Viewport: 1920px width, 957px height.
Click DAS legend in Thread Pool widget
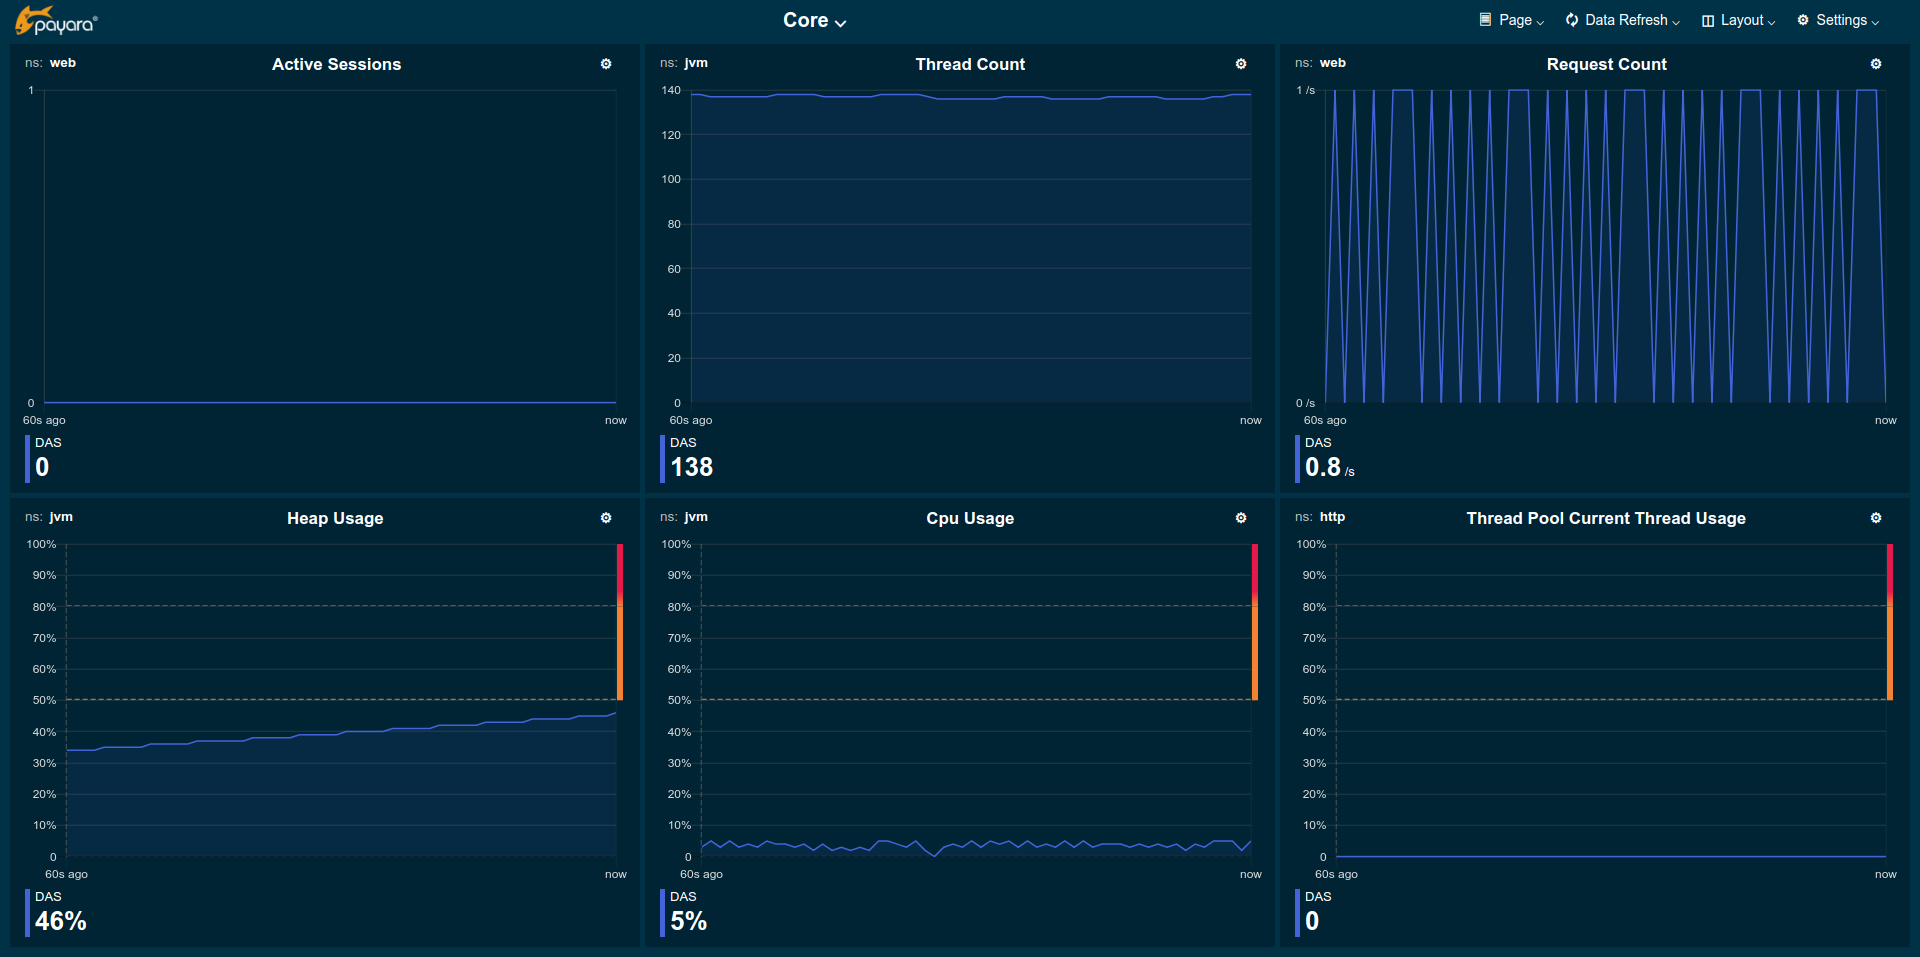pyautogui.click(x=1313, y=912)
